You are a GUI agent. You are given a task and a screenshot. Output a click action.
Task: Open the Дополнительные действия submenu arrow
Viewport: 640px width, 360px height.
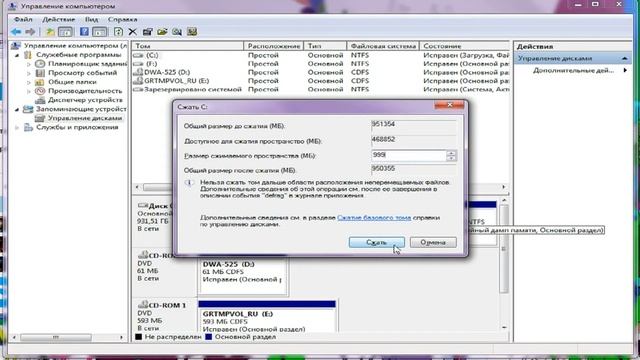tap(625, 70)
